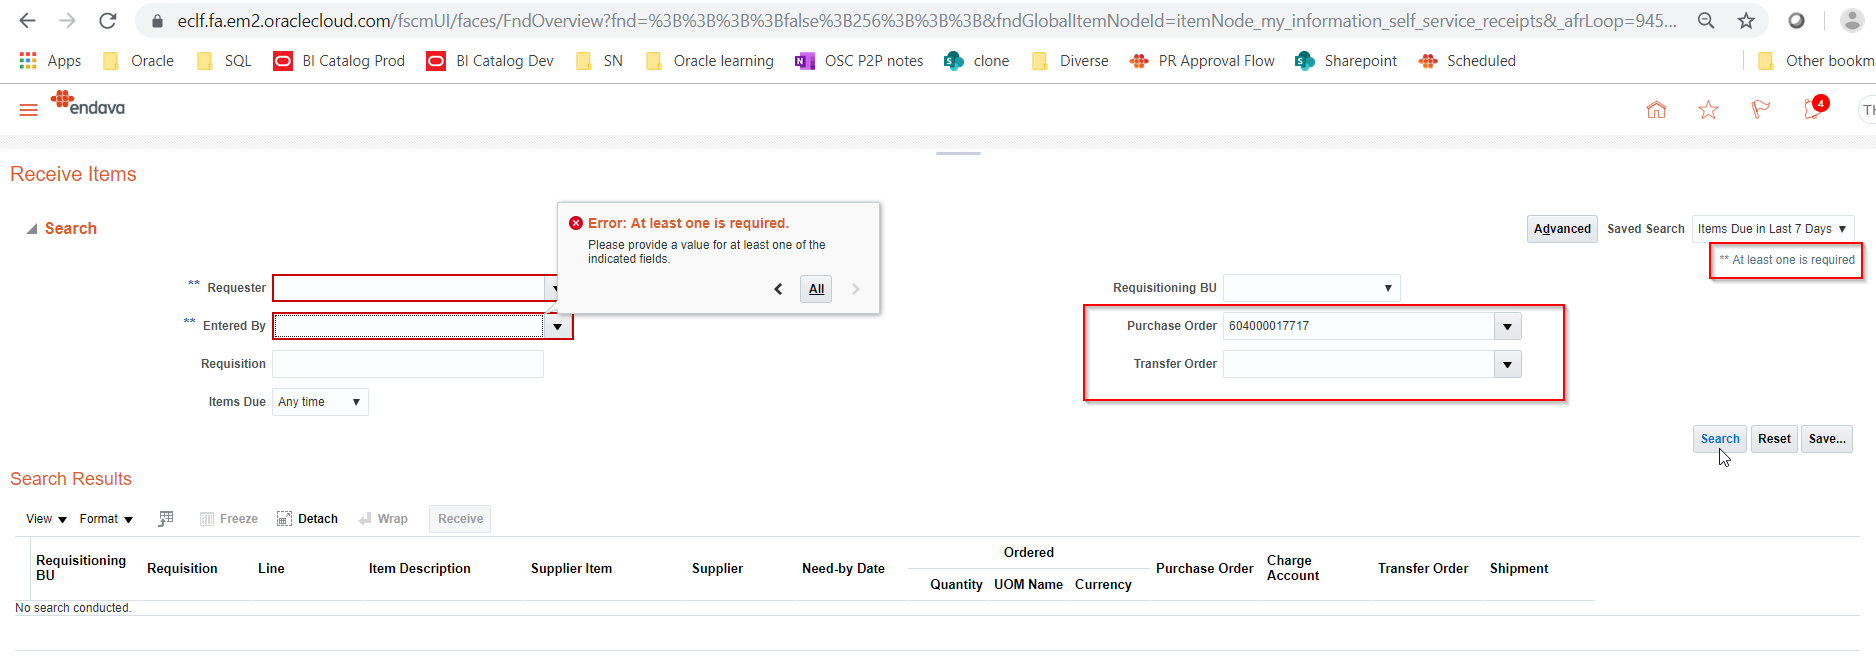Click the Transfer Order field
Viewport: 1876px width, 661px height.
pos(1358,364)
